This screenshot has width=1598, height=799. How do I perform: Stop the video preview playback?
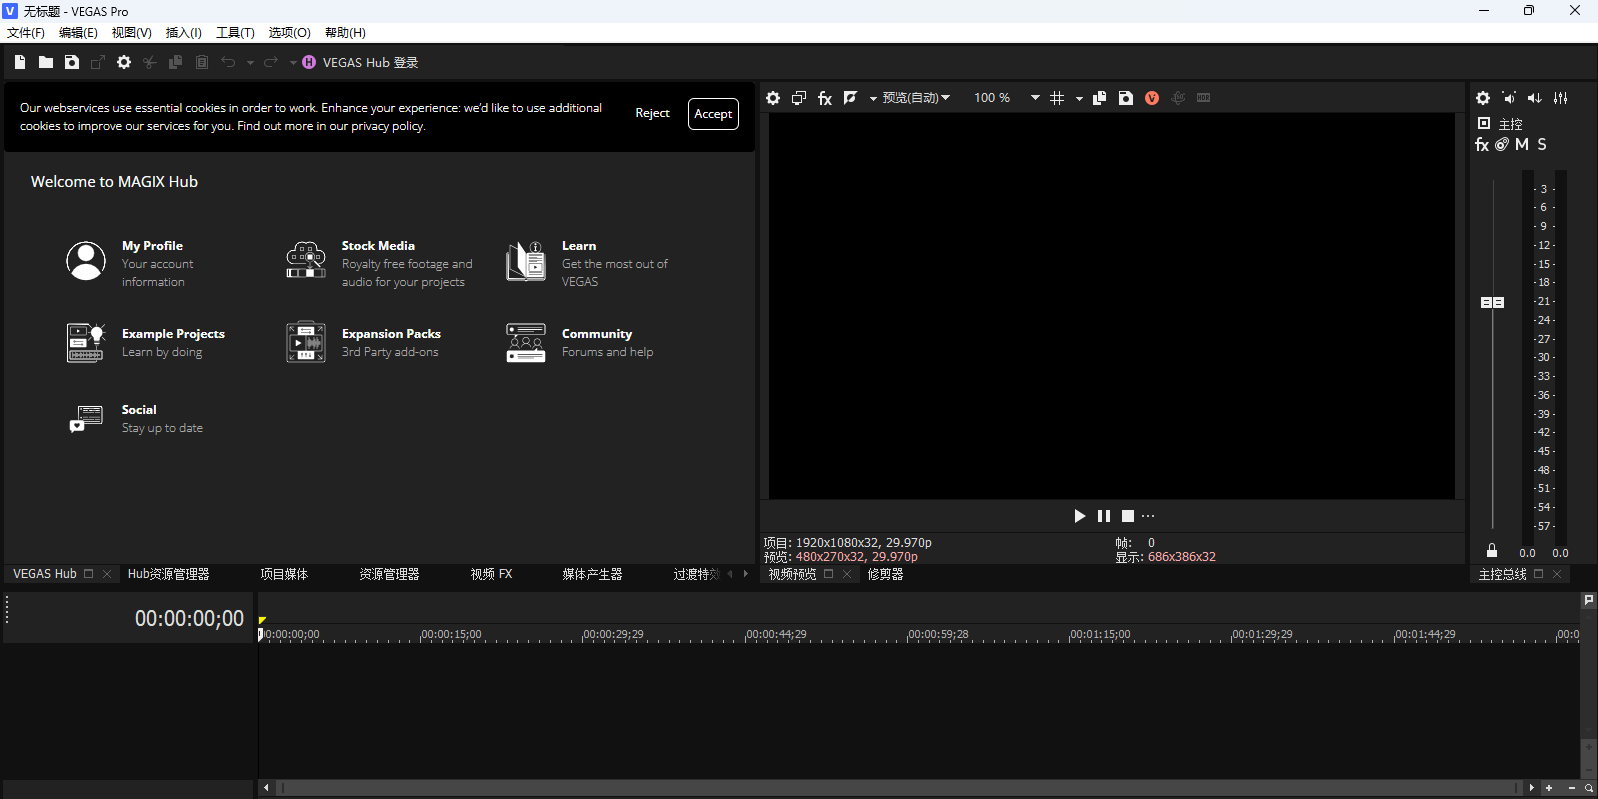click(x=1128, y=516)
